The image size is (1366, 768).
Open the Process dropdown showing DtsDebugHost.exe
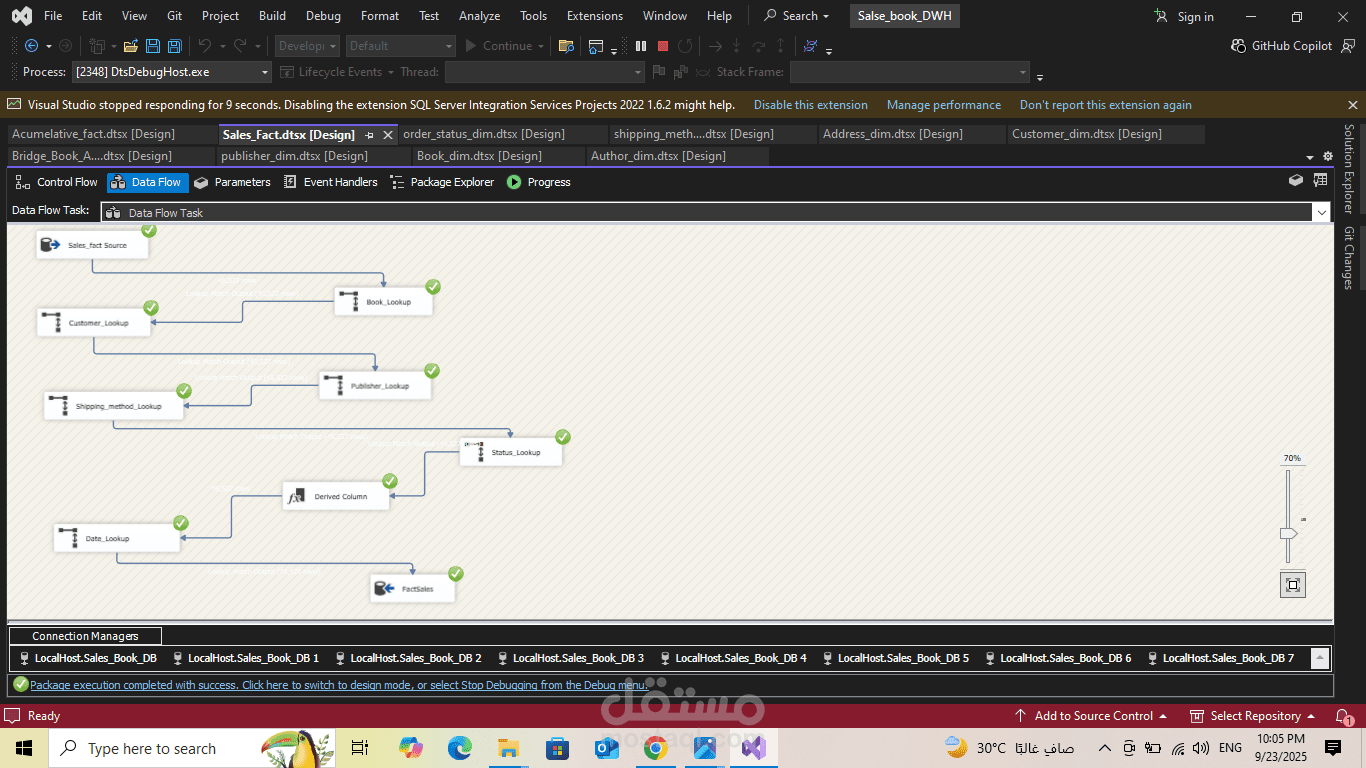[x=265, y=72]
